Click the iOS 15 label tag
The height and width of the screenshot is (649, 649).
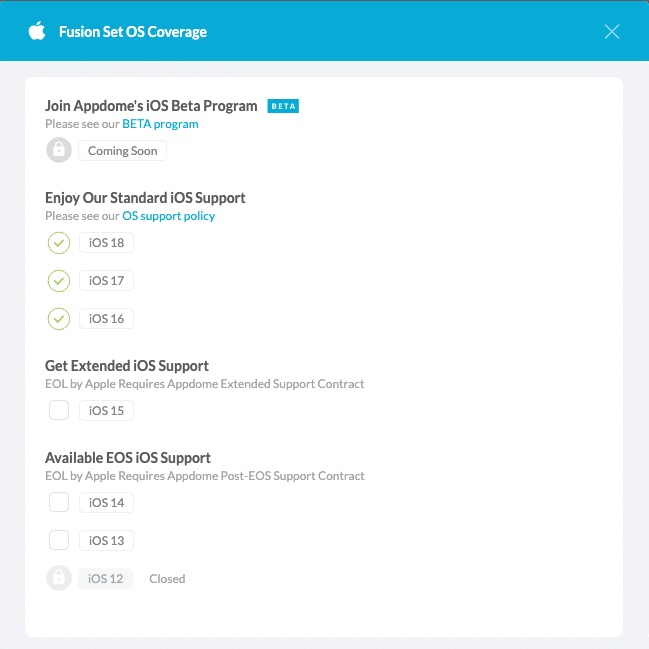click(x=106, y=410)
